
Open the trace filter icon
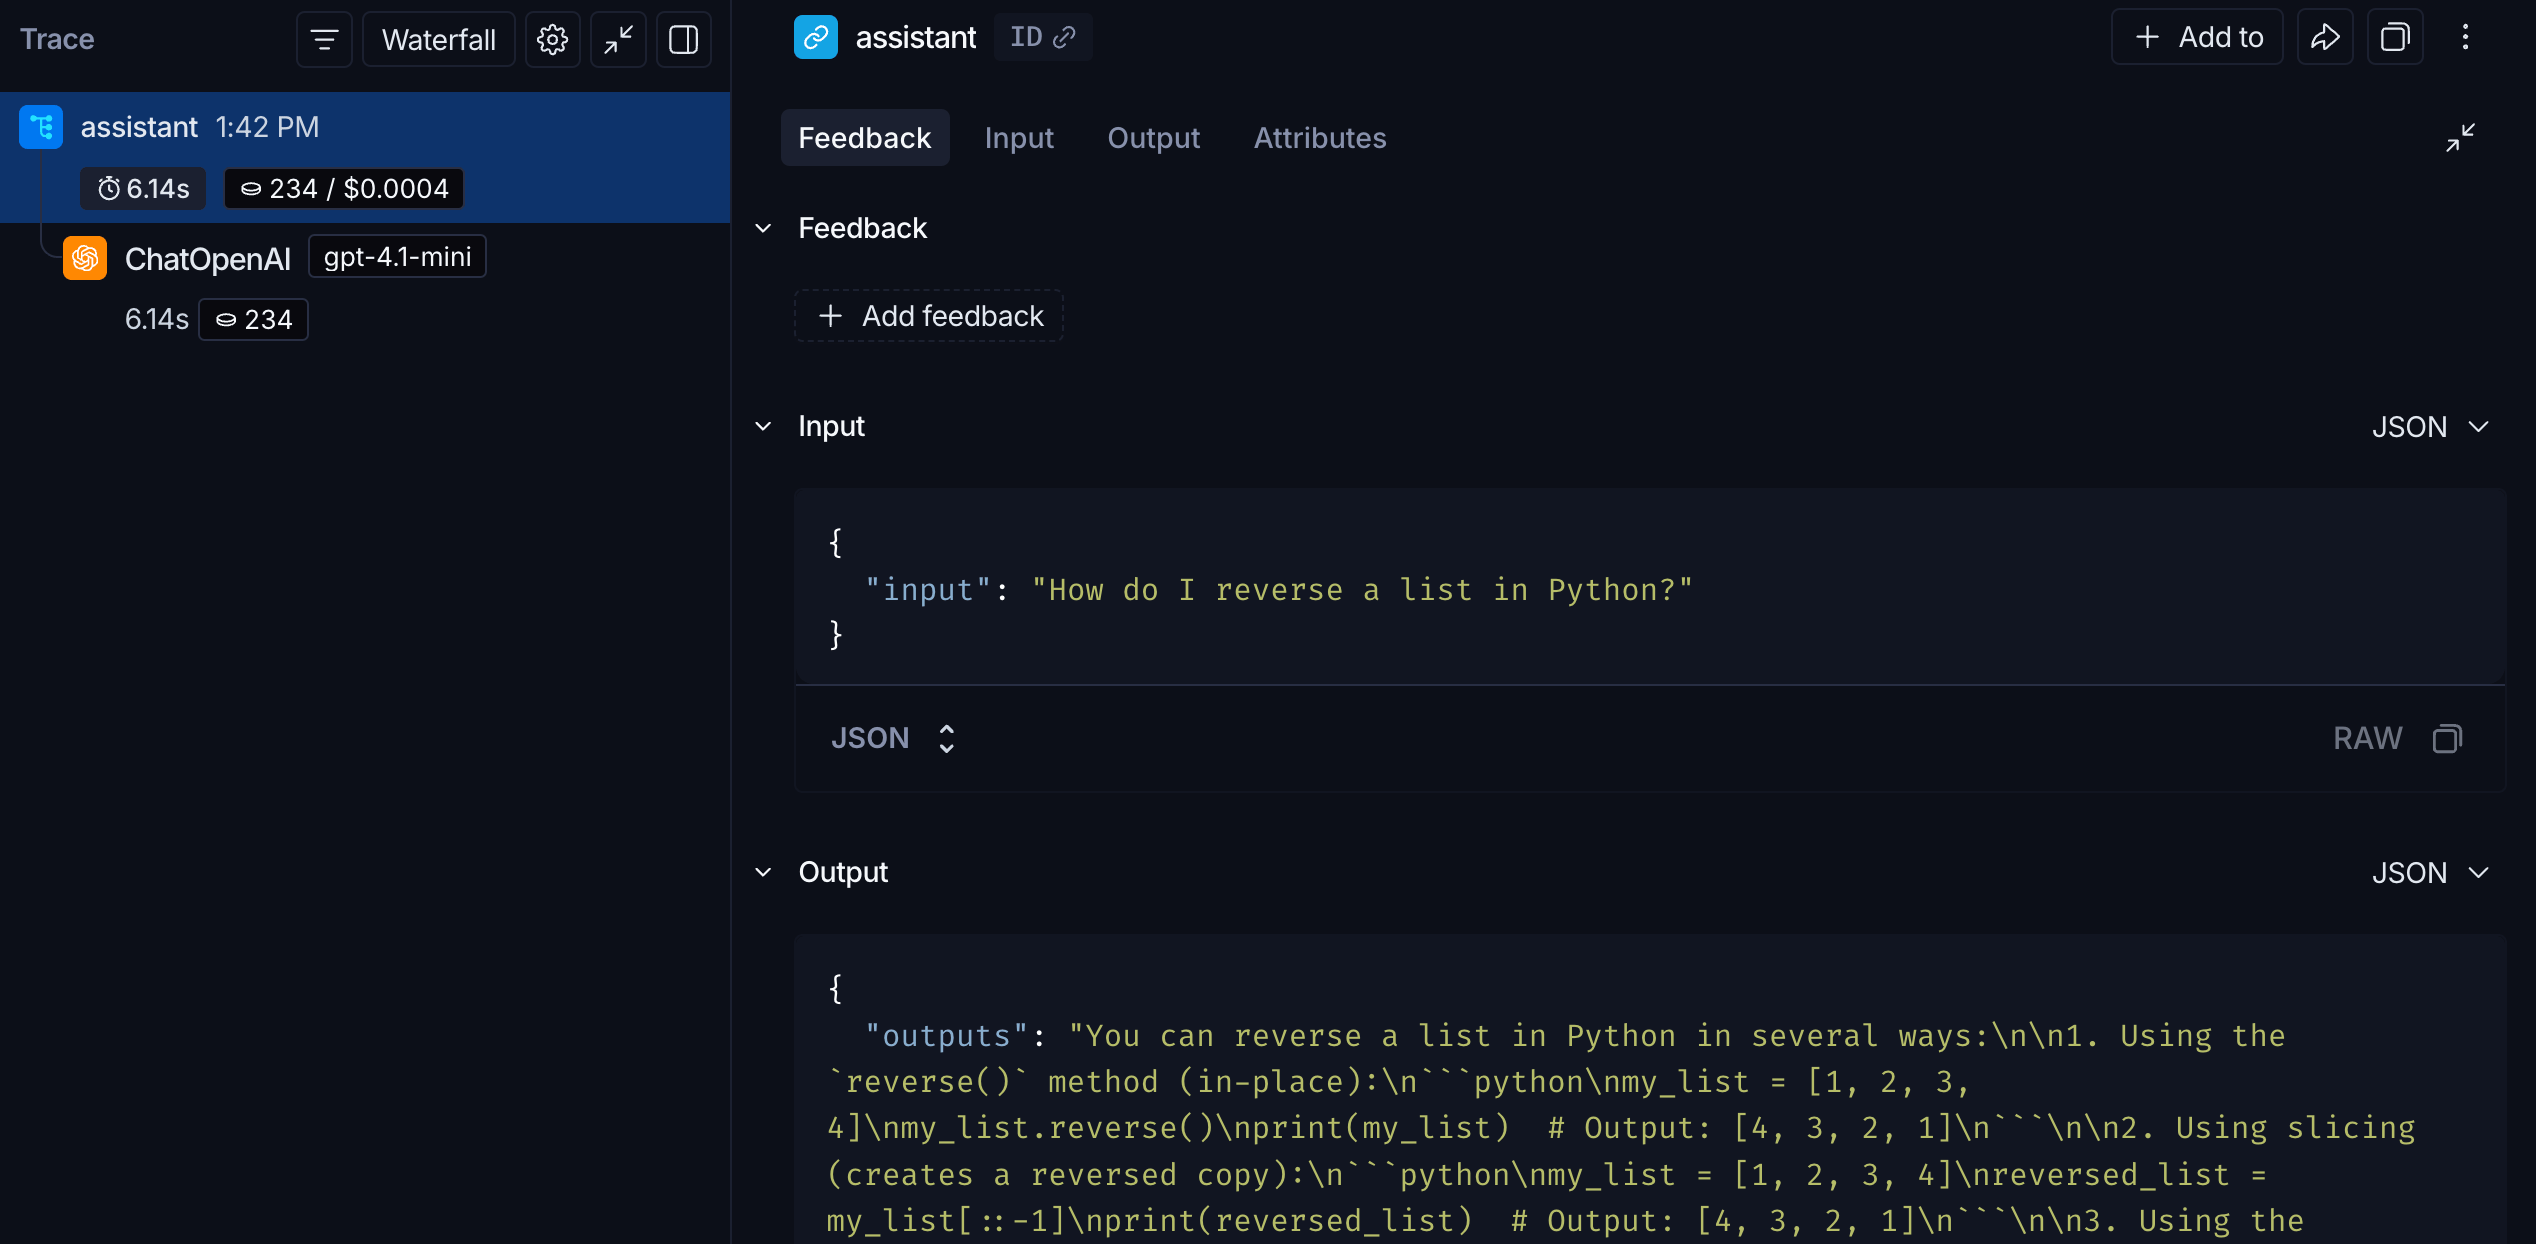(x=324, y=40)
